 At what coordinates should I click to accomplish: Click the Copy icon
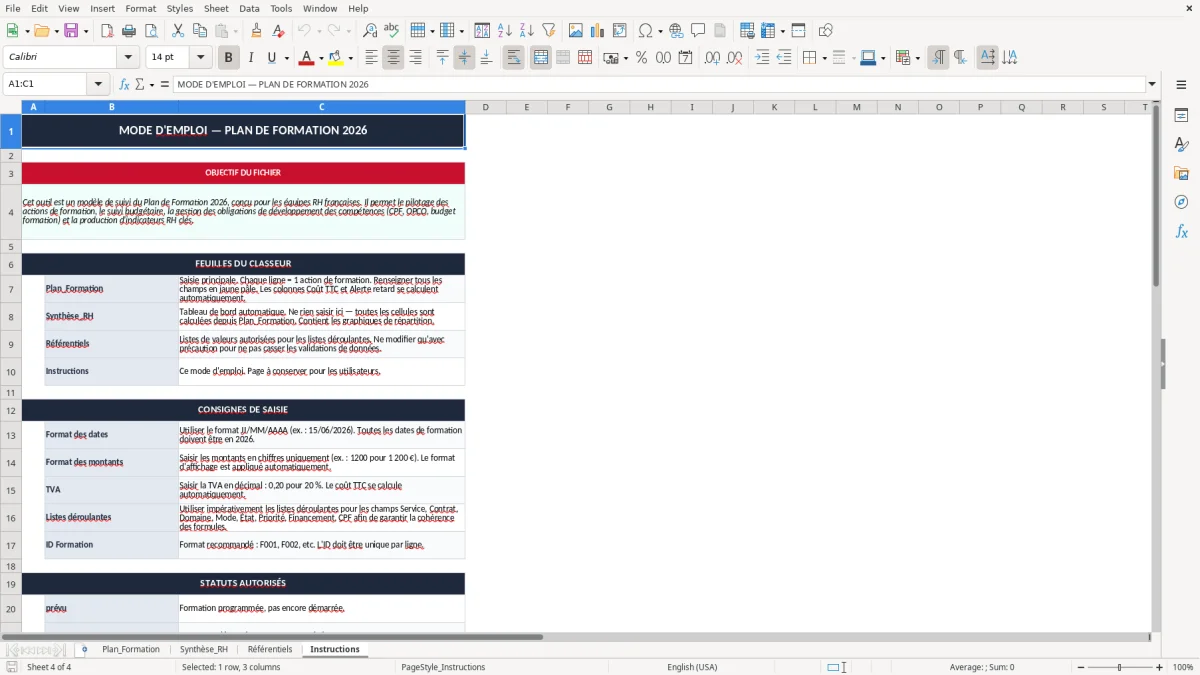tap(199, 31)
